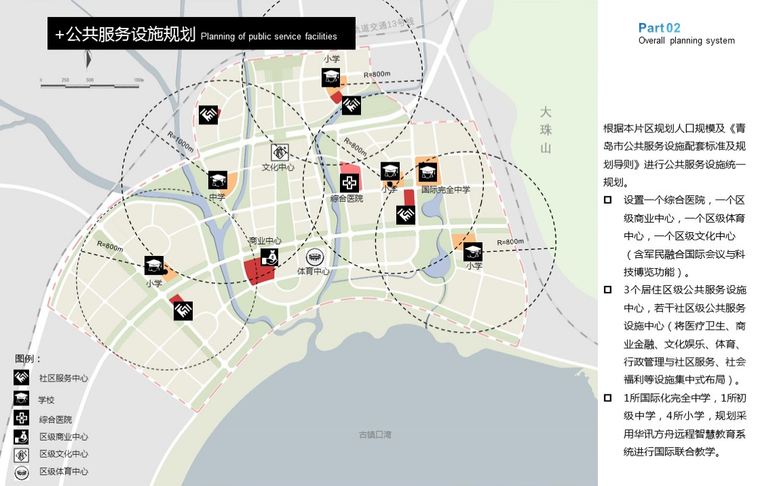Select the 文化中心 icon on the map
Image resolution: width=760 pixels, height=486 pixels.
point(280,152)
